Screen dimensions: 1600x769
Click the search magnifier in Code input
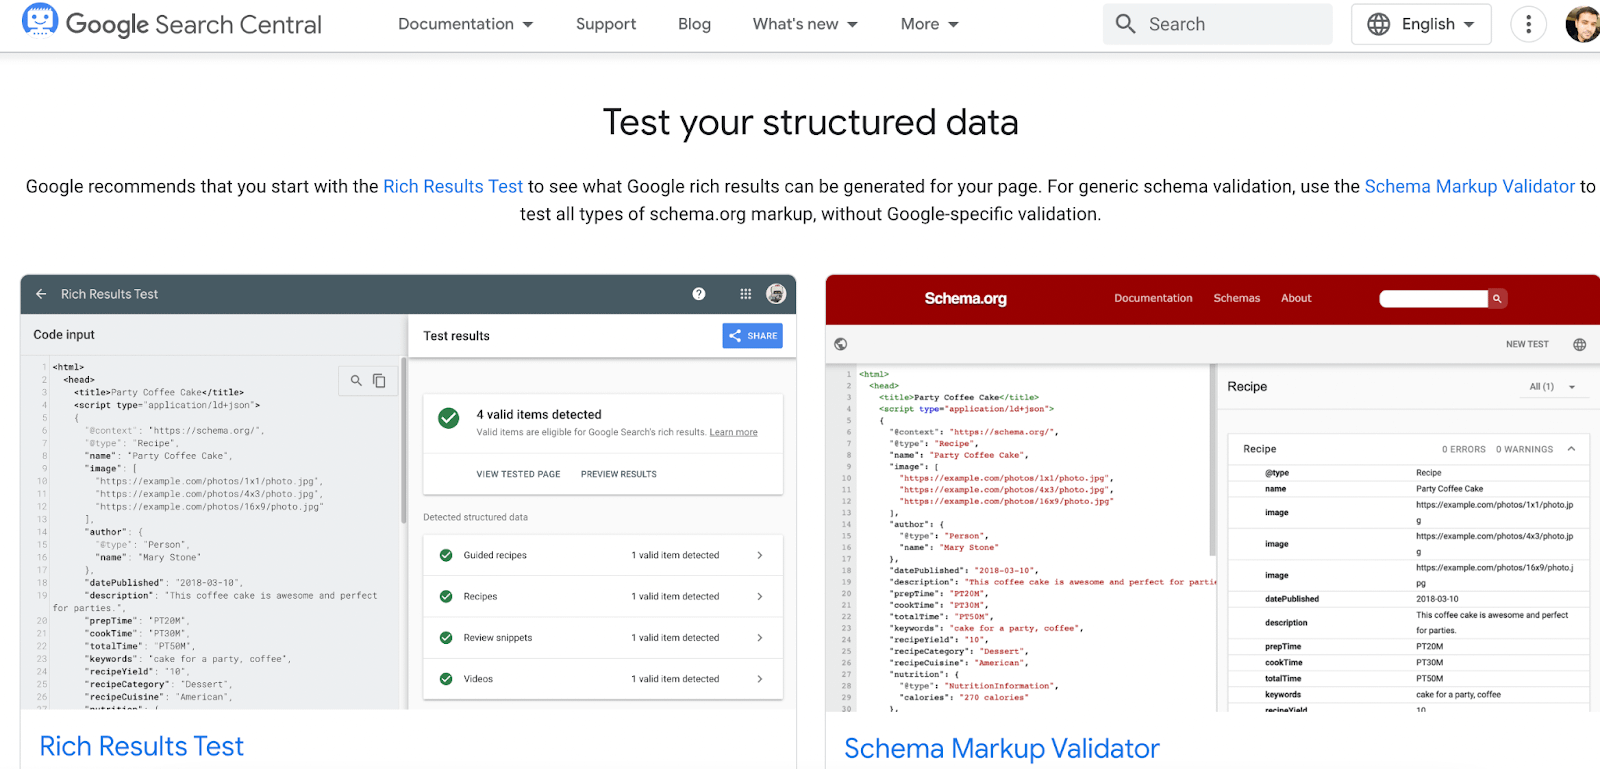[x=356, y=381]
